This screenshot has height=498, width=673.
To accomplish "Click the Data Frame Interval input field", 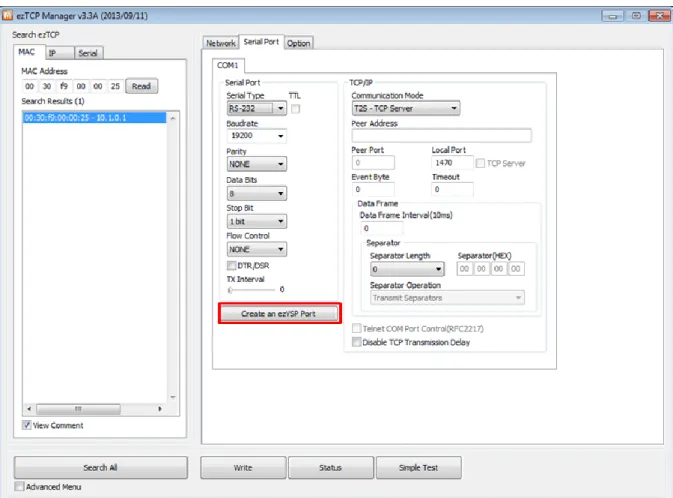I will pyautogui.click(x=382, y=228).
